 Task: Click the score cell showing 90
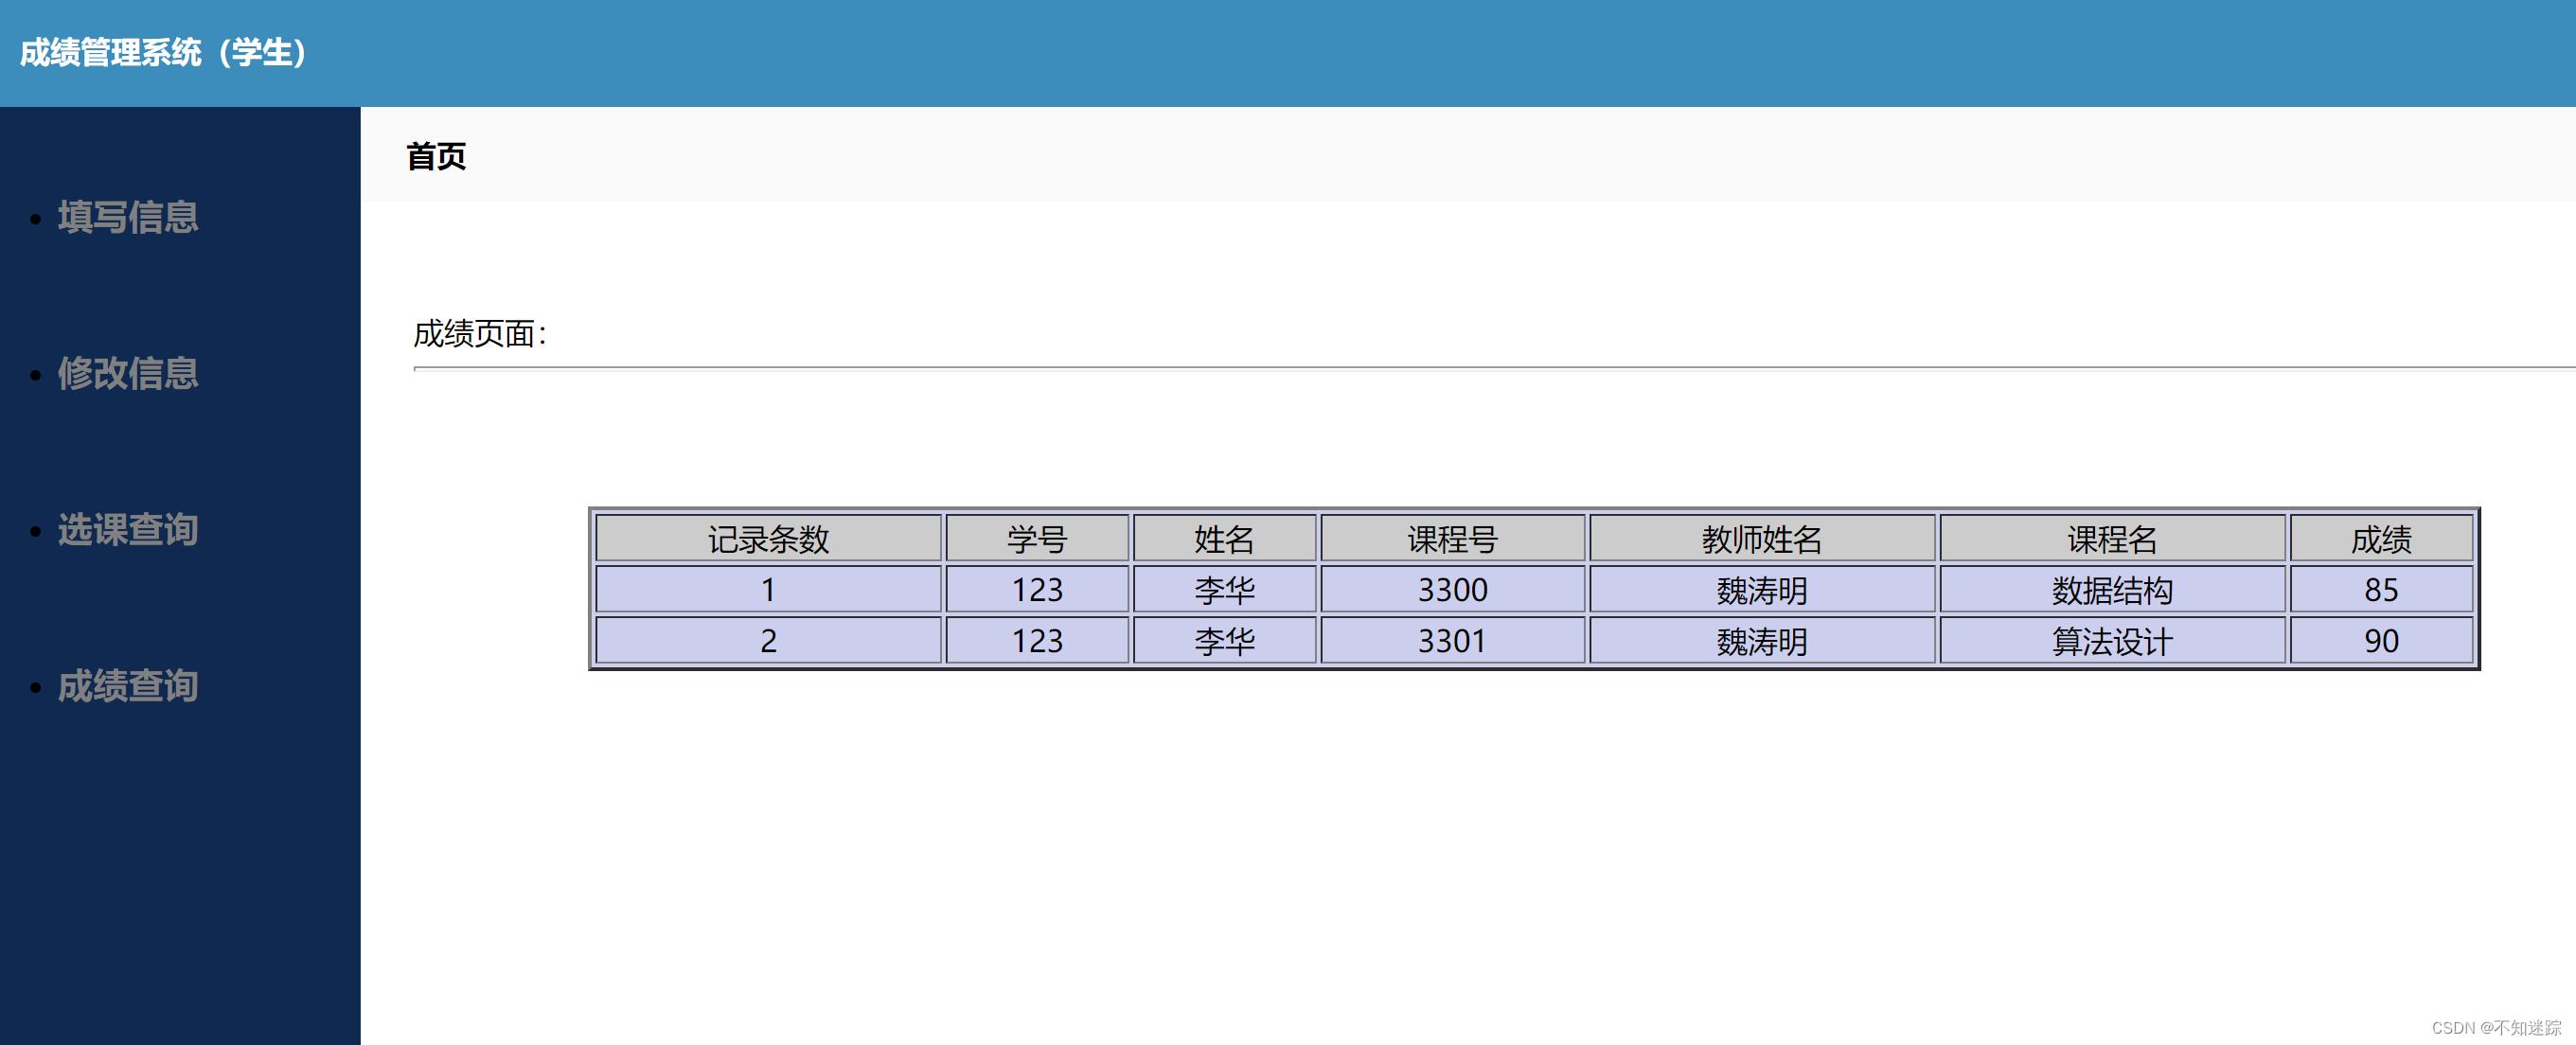pos(2380,641)
